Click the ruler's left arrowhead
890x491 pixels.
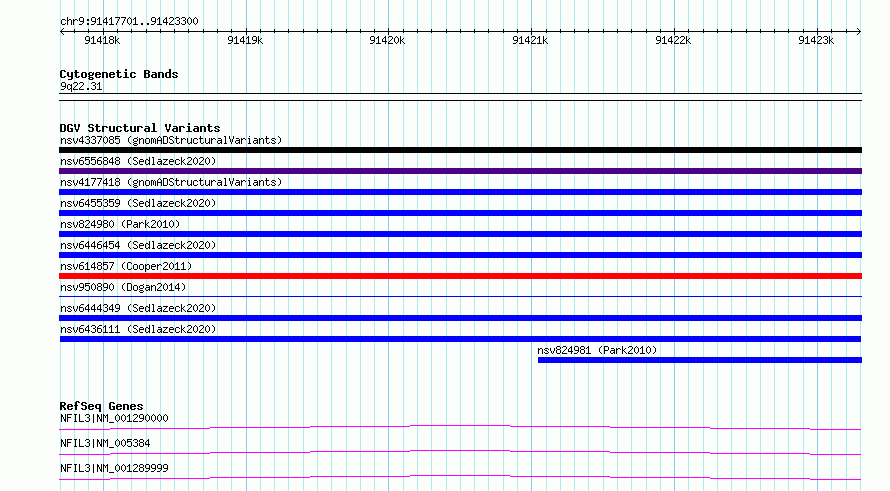[x=62, y=32]
